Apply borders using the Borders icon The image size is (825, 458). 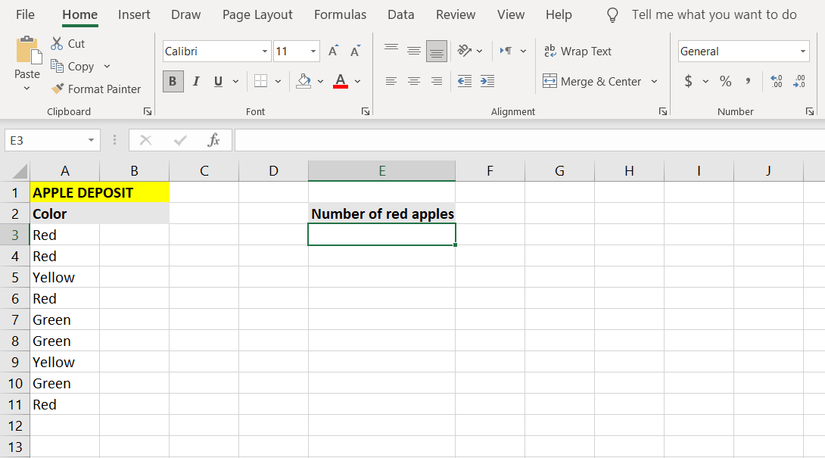point(260,81)
